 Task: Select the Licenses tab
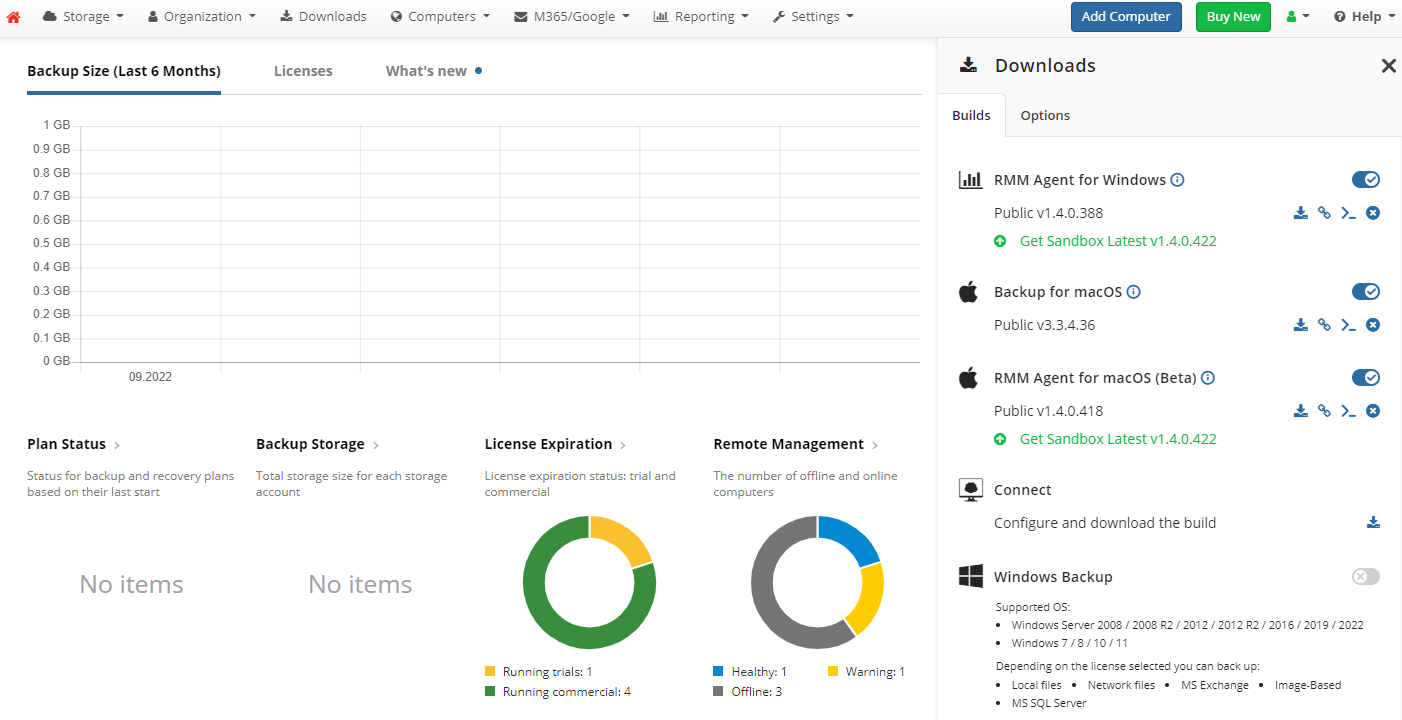(303, 71)
